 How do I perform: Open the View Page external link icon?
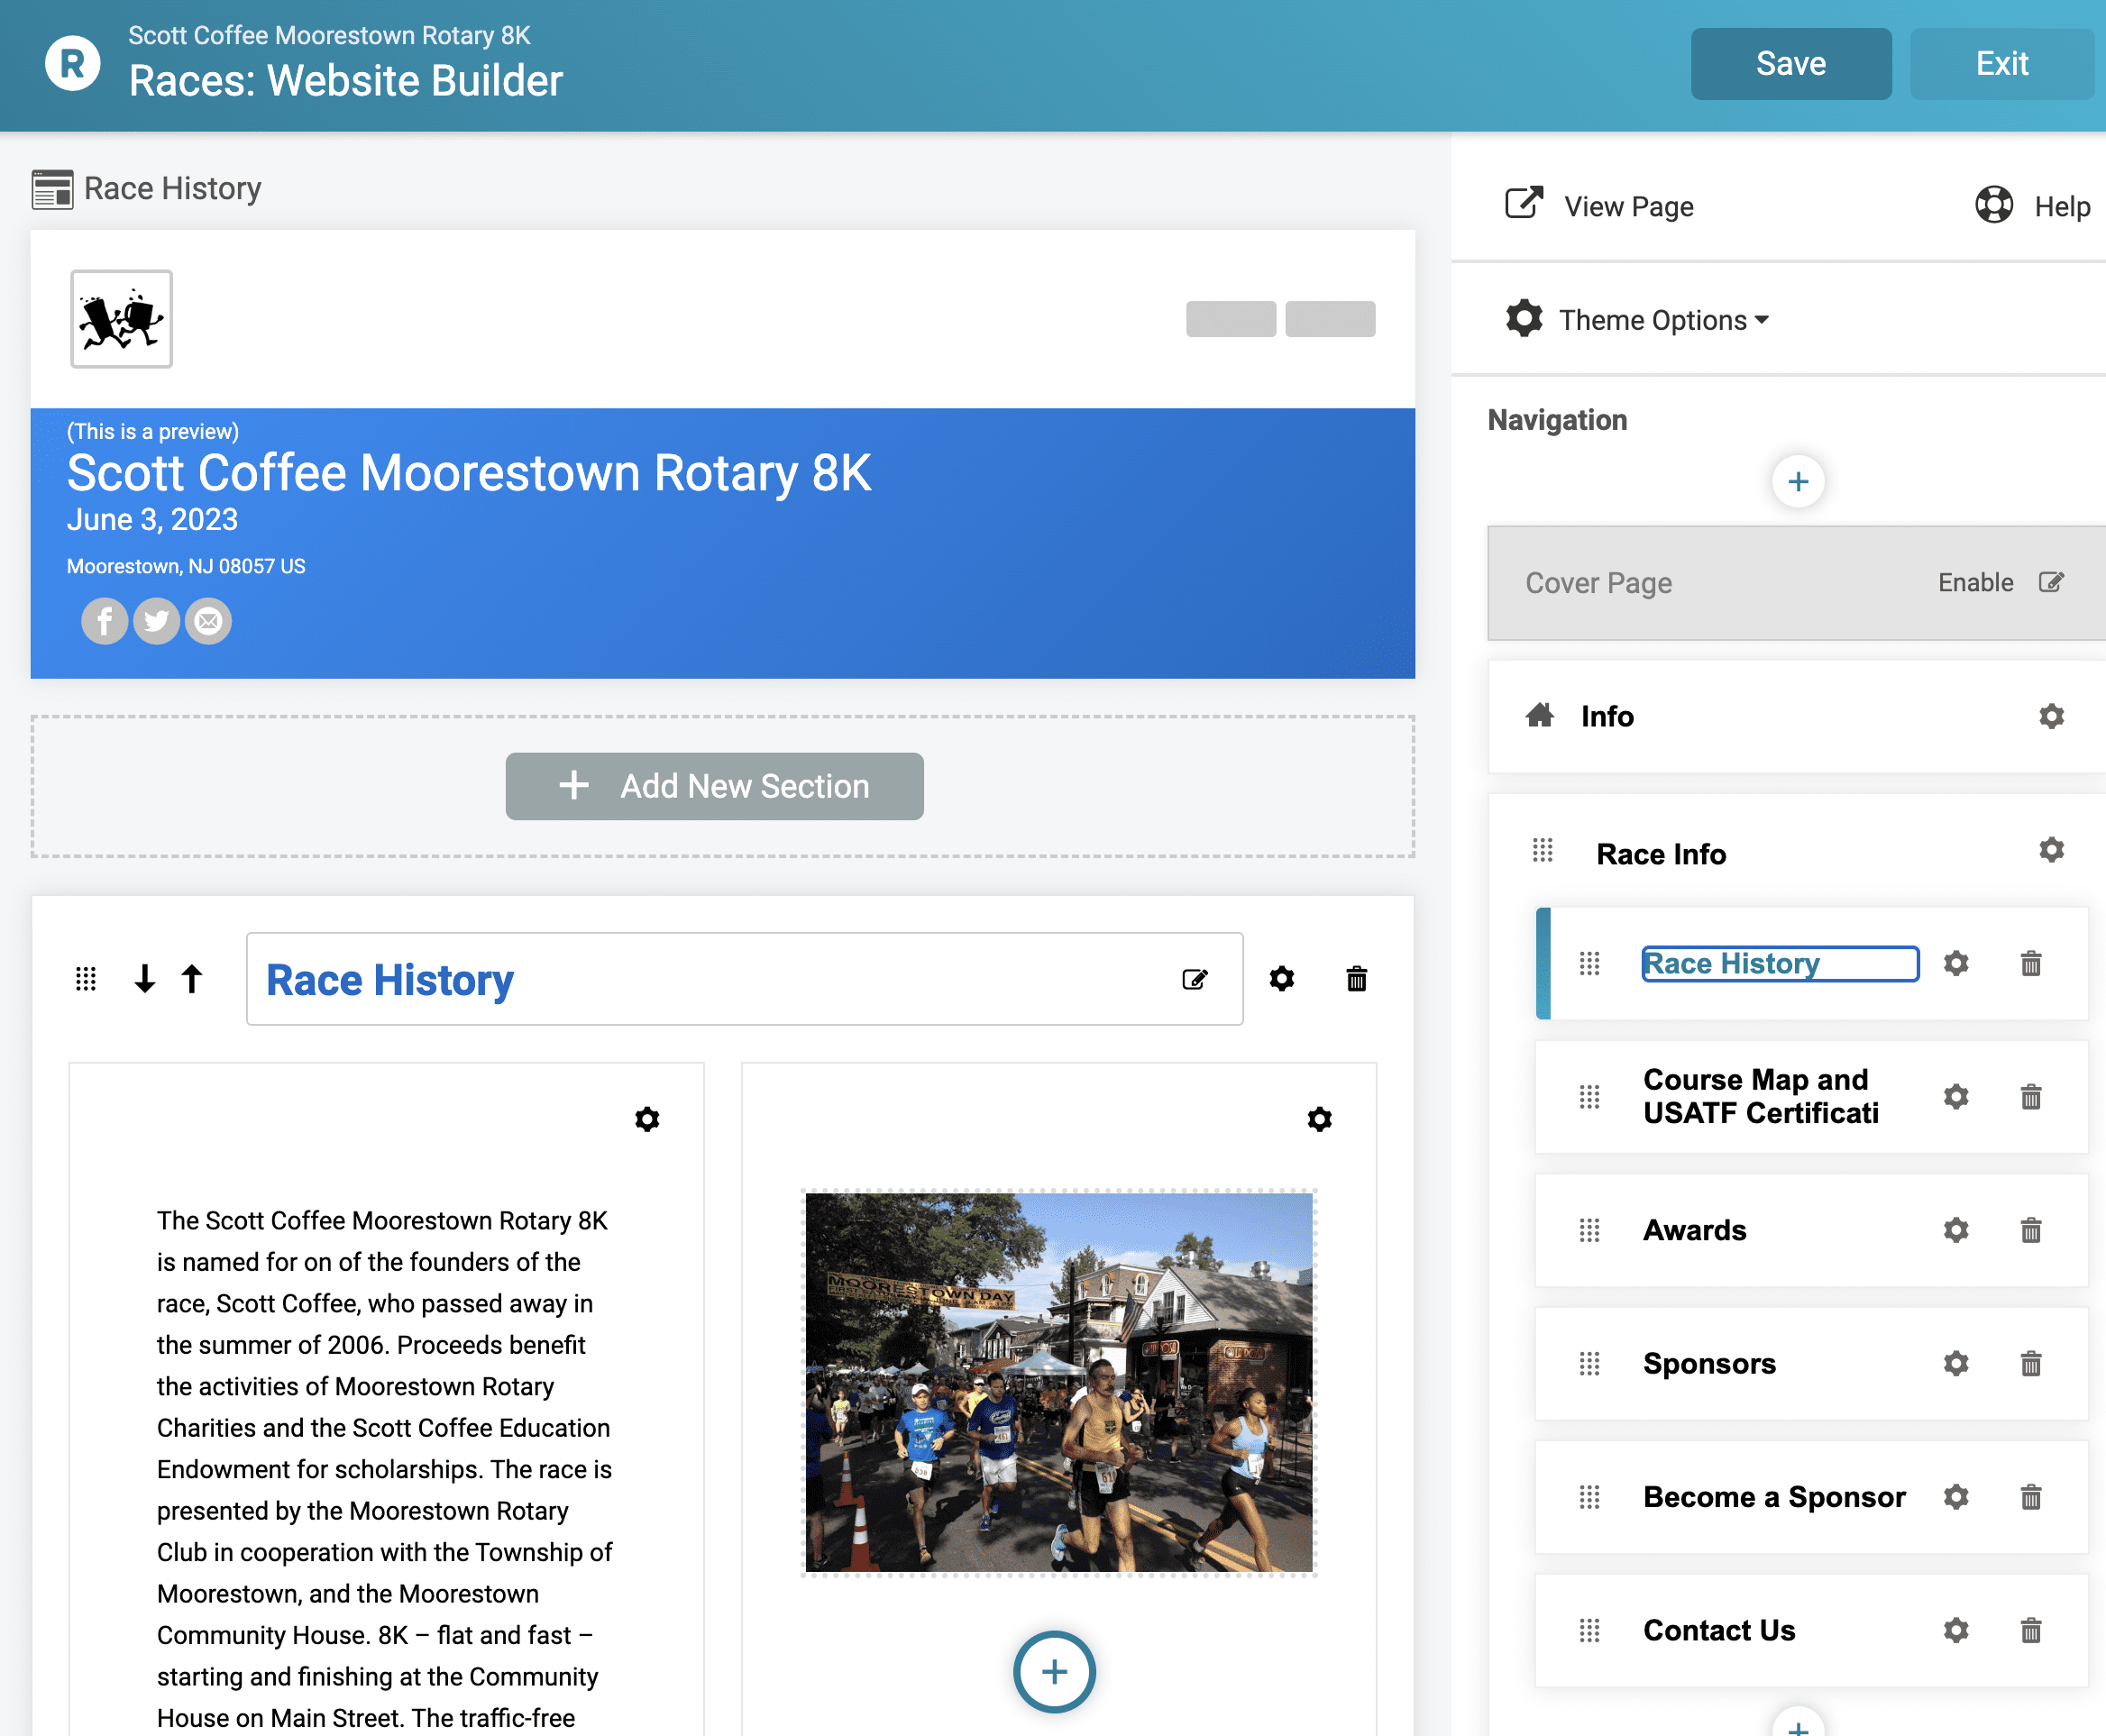[x=1524, y=203]
